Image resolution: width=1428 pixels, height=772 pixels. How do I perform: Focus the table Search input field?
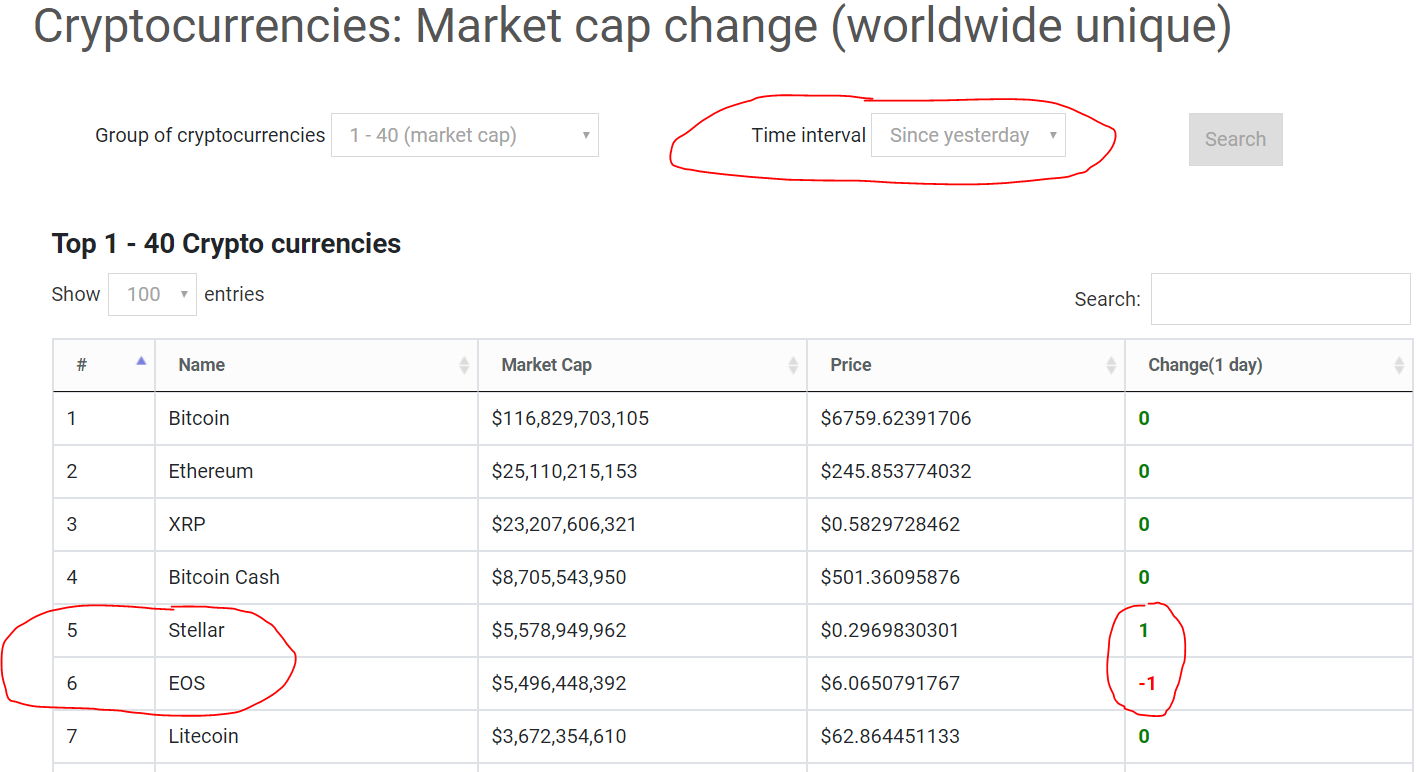tap(1280, 299)
